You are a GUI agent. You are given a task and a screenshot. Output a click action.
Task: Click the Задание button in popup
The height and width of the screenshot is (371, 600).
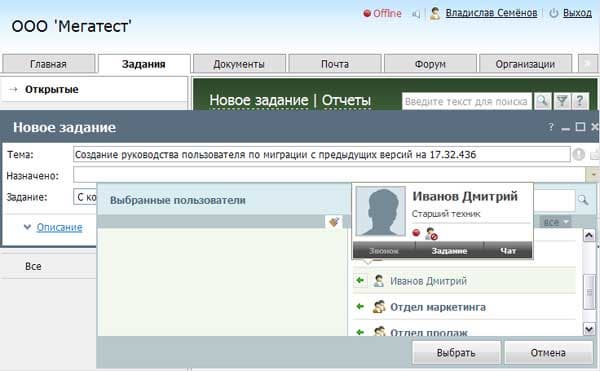[449, 251]
